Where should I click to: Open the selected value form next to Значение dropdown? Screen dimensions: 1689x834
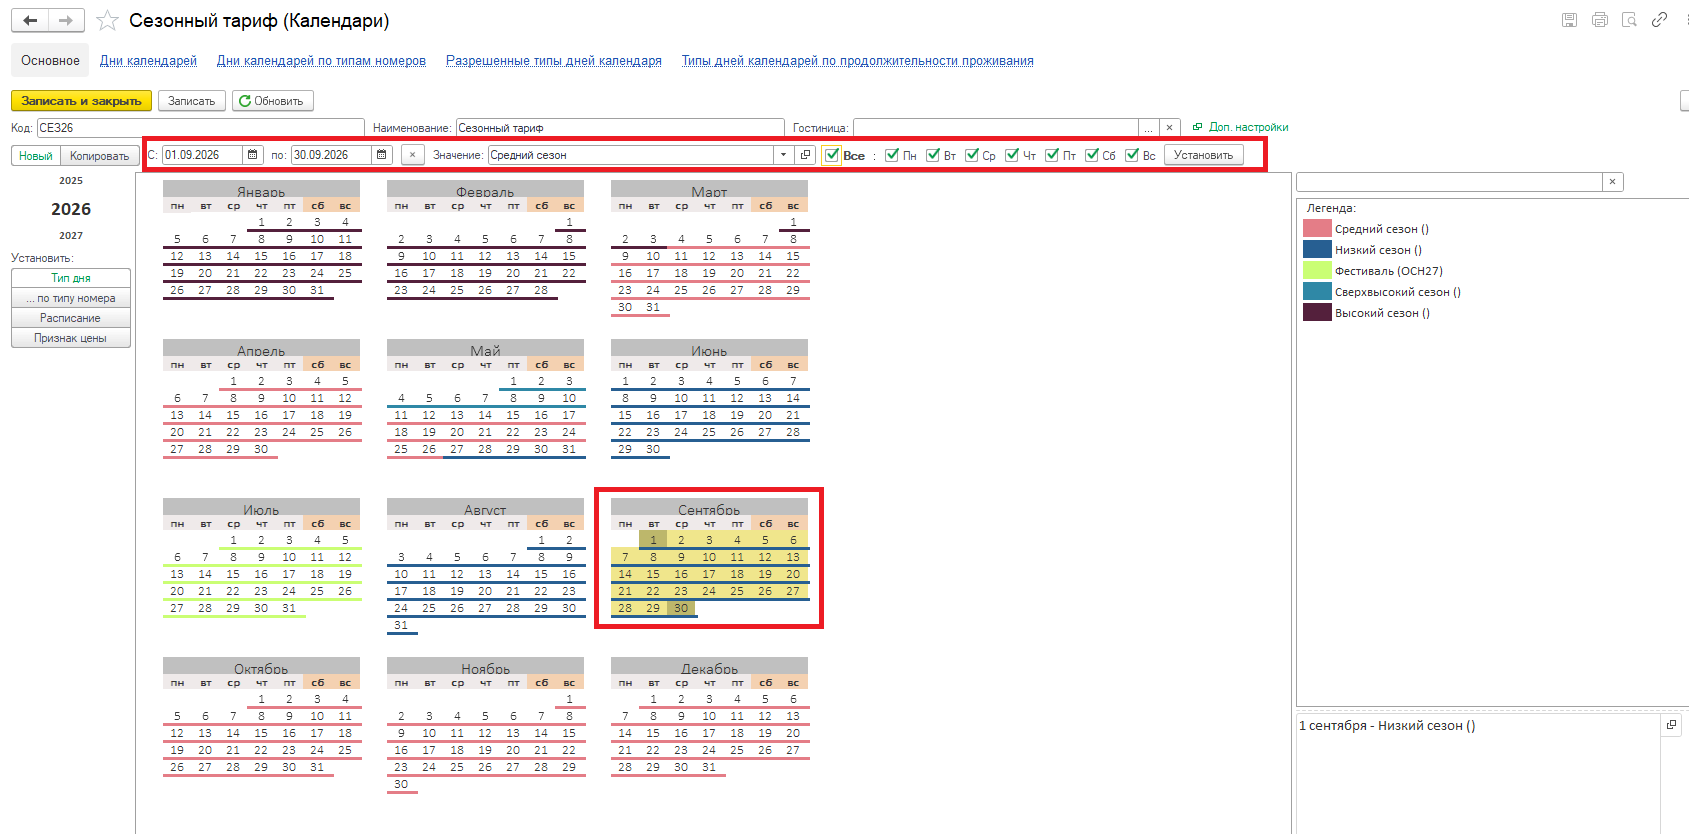coord(806,155)
